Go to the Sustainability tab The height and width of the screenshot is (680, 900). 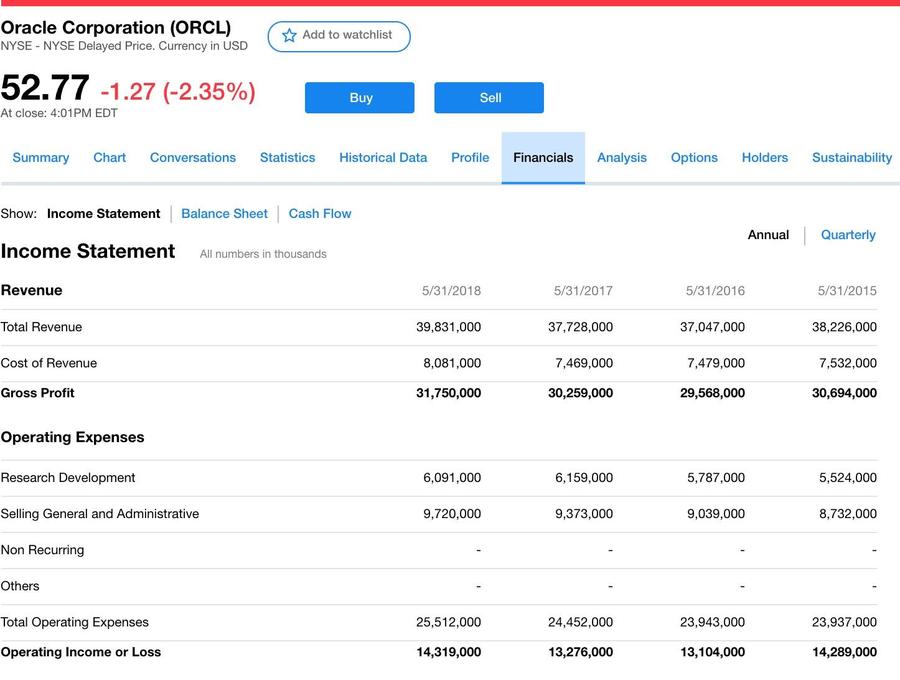point(852,158)
